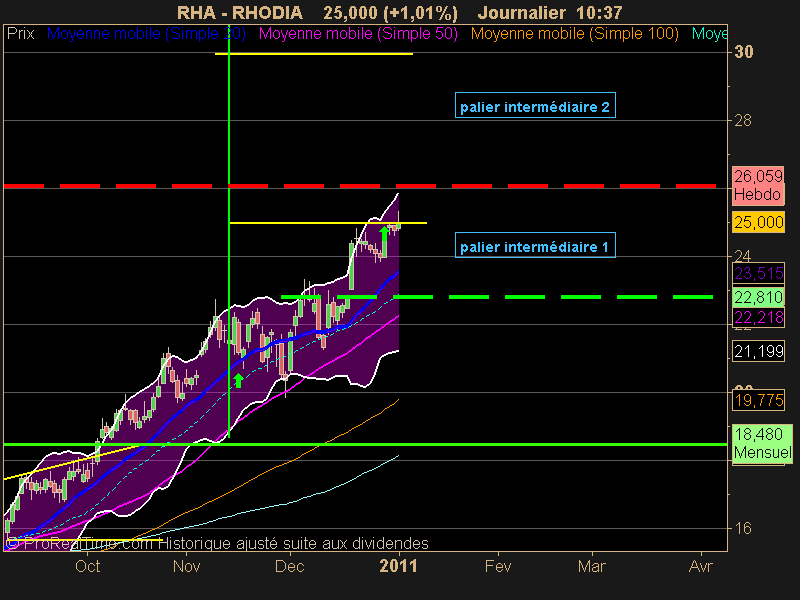Viewport: 800px width, 600px height.
Task: Select the red dashed weekly resistance line
Action: coord(360,186)
